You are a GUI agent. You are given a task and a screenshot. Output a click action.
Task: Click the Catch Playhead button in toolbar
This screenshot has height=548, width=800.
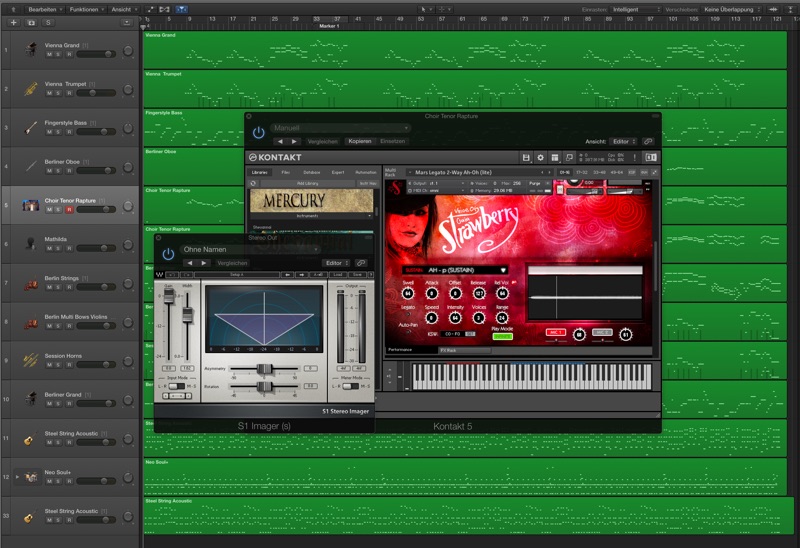tap(182, 9)
